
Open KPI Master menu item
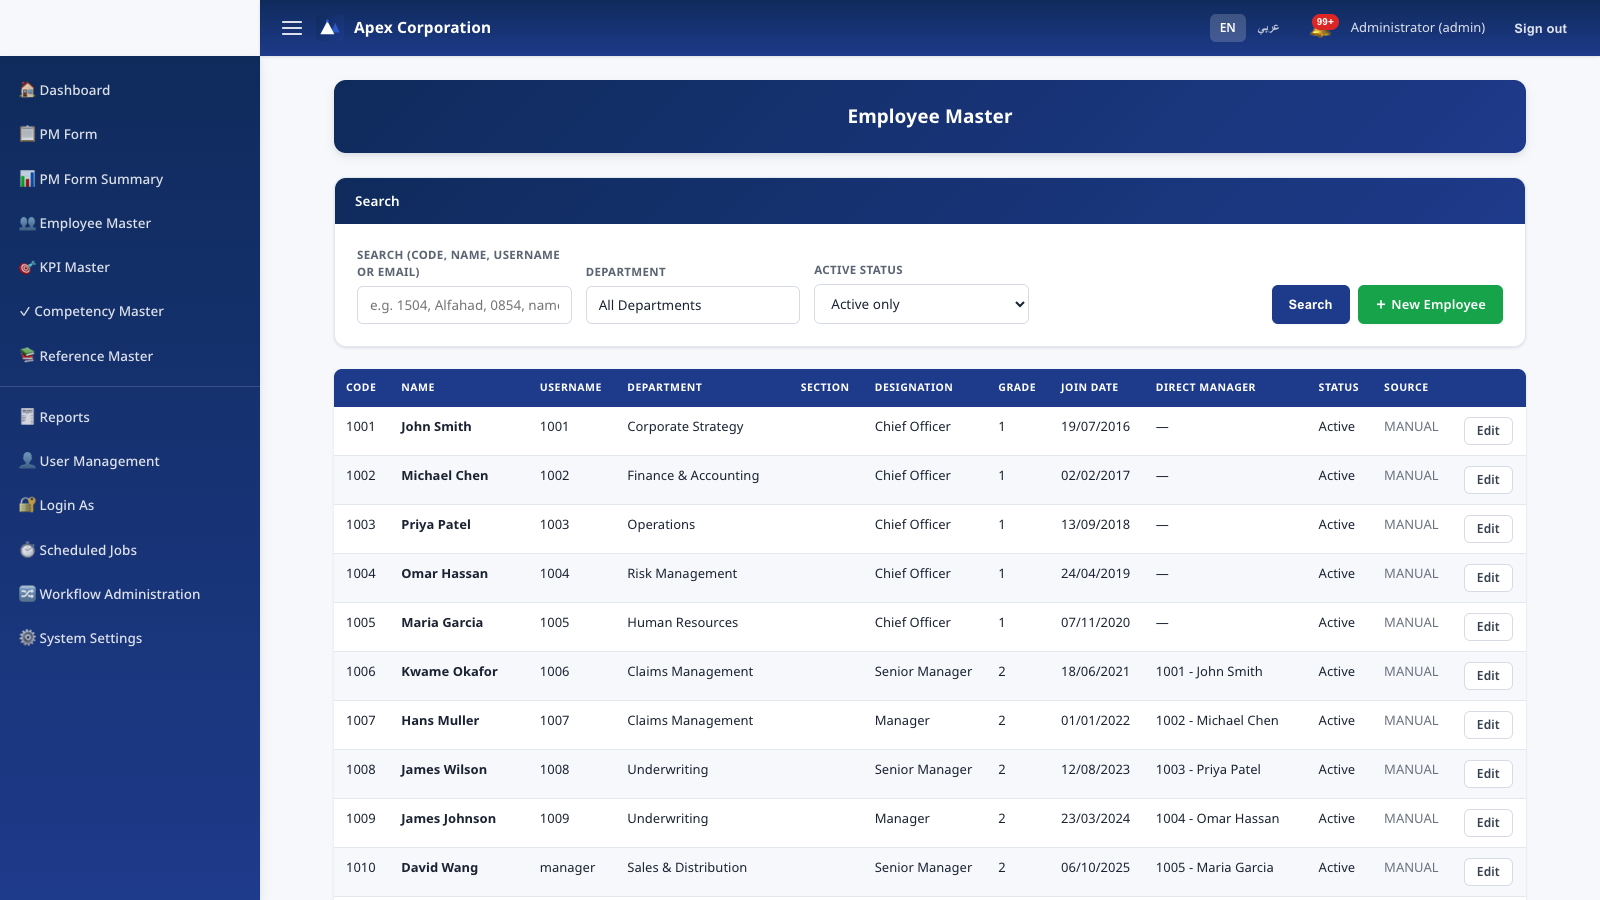coord(130,267)
